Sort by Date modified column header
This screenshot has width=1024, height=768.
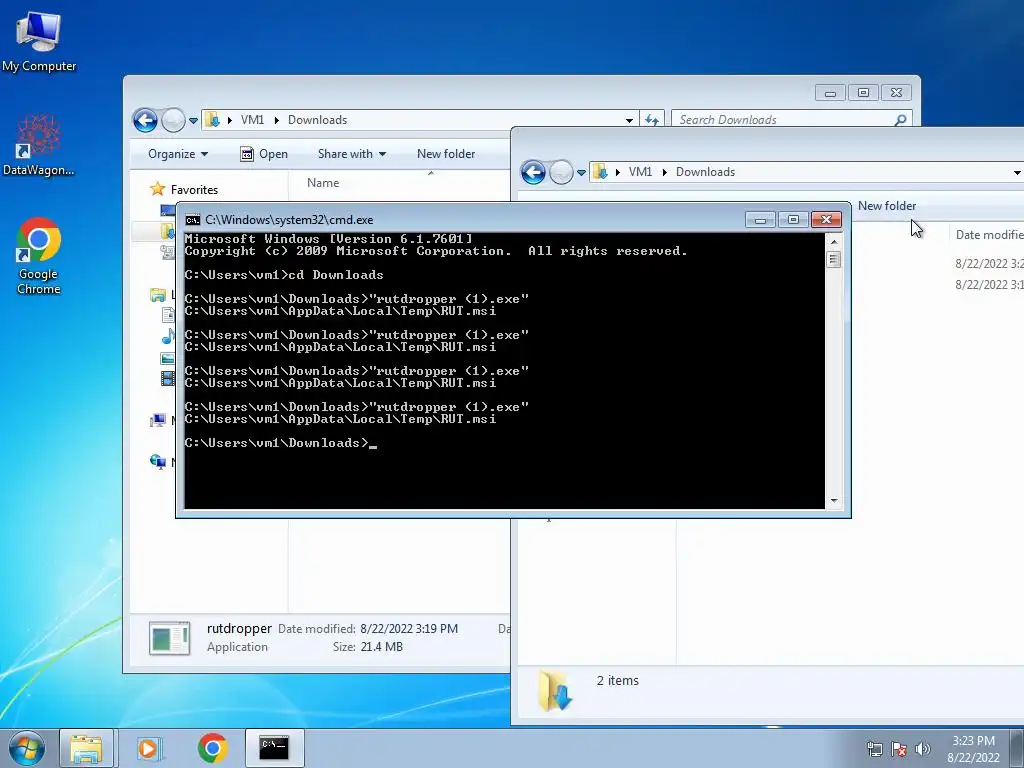pyautogui.click(x=989, y=235)
